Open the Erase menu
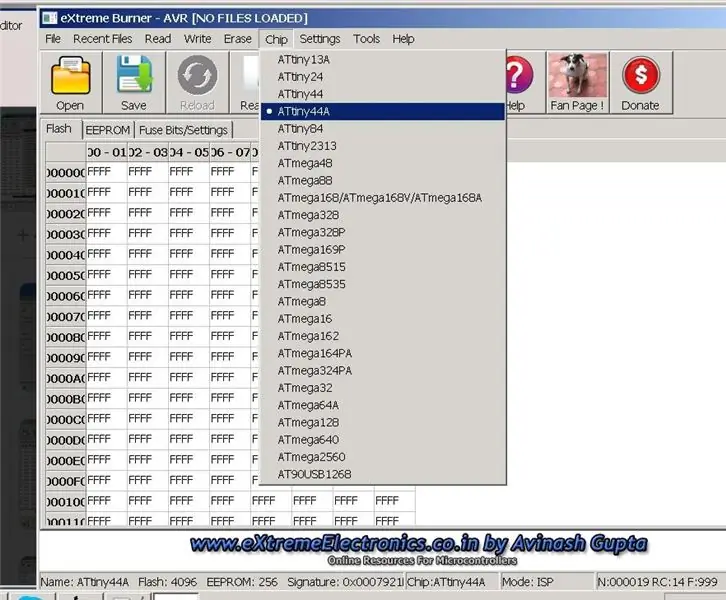 point(238,39)
